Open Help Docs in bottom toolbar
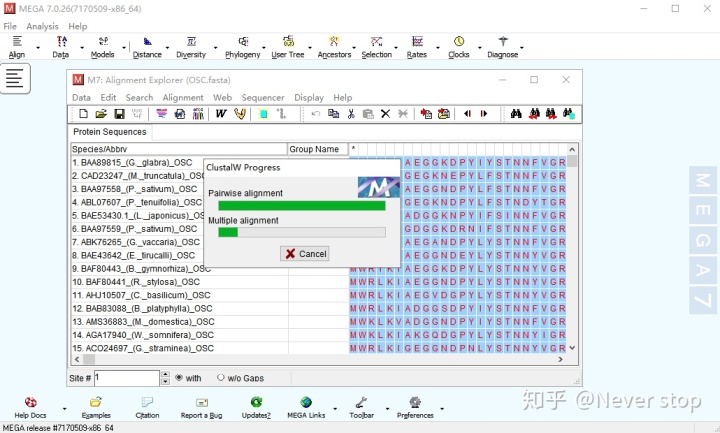 (x=30, y=407)
